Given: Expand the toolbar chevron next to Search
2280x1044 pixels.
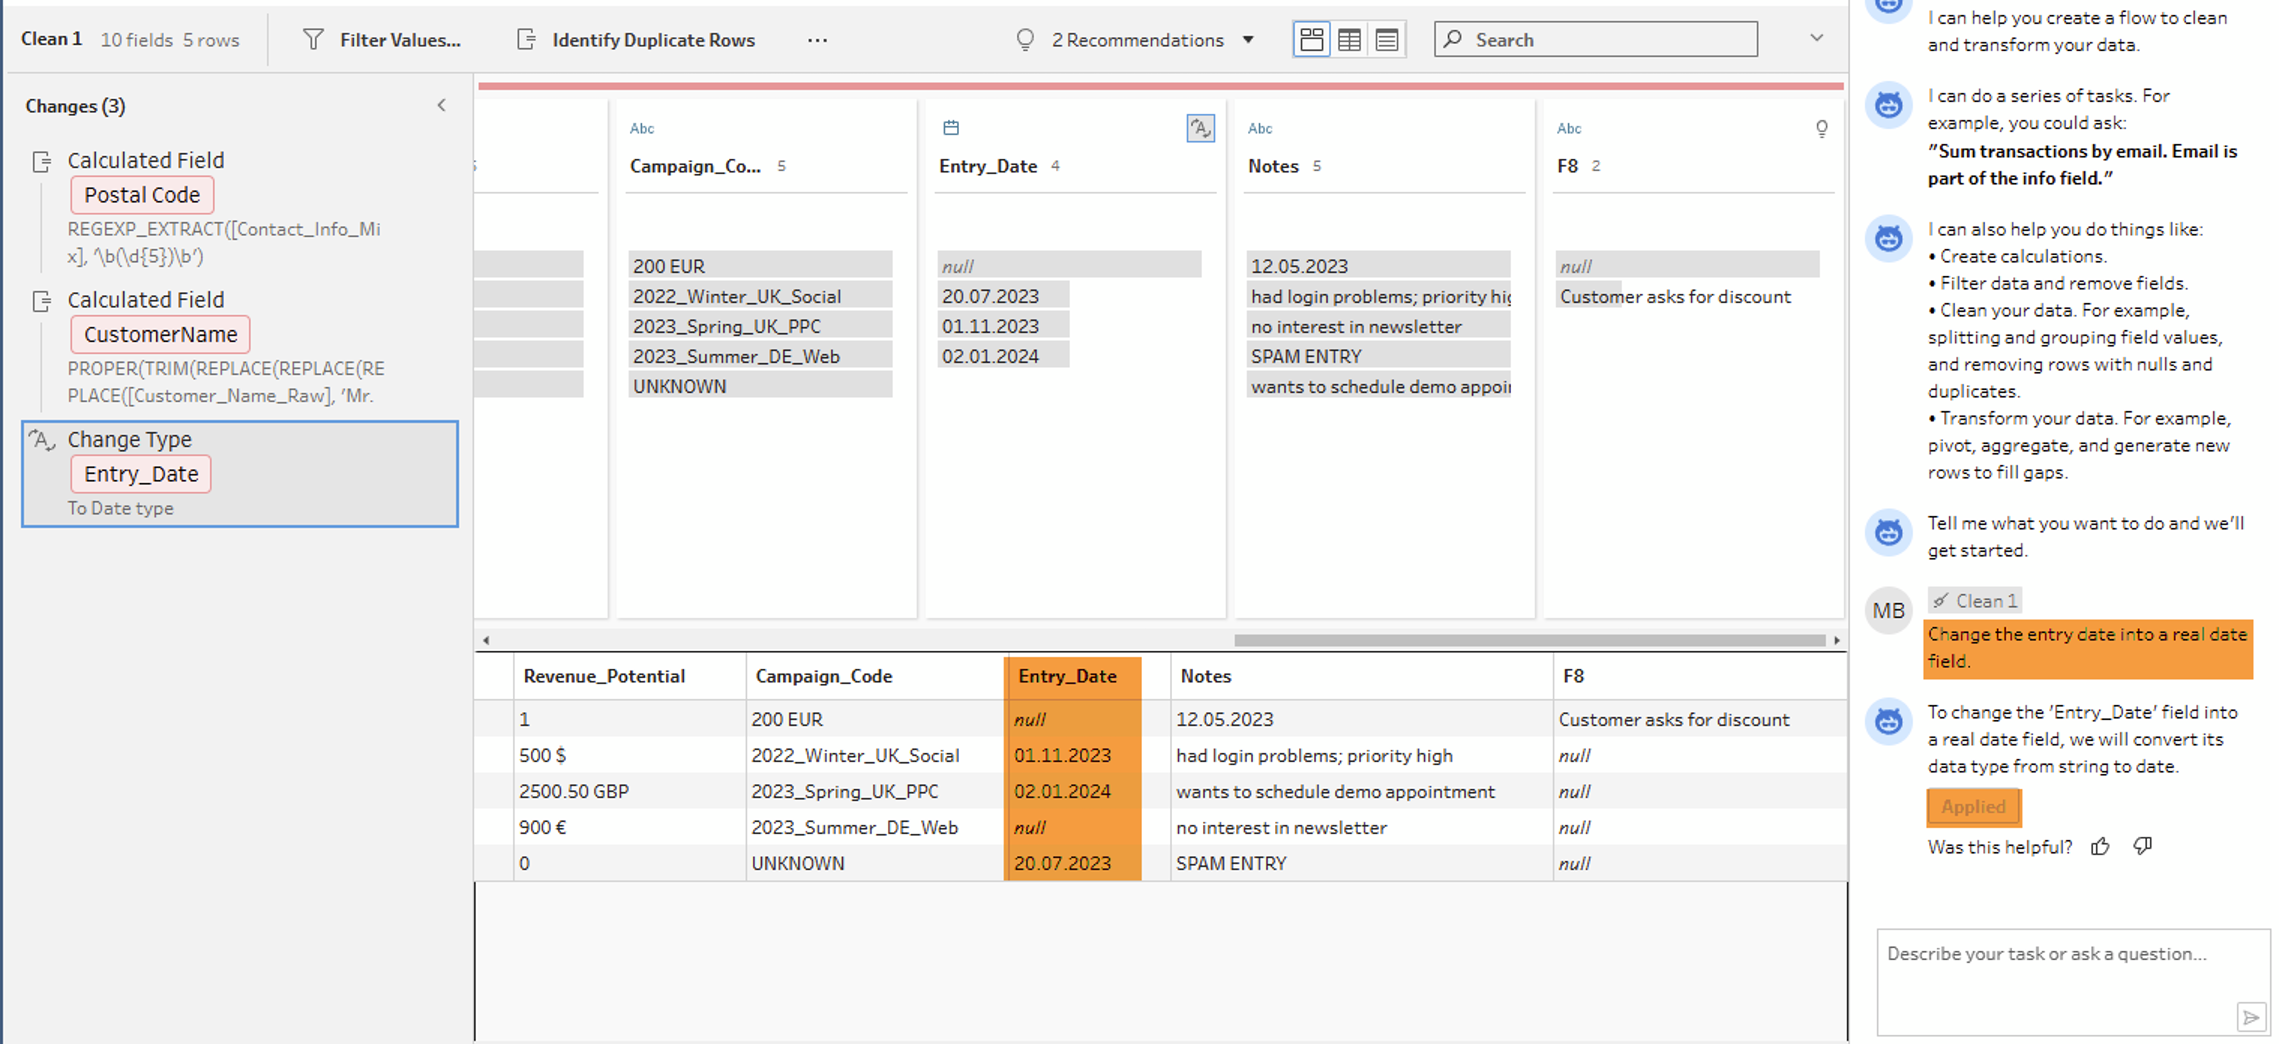Looking at the screenshot, I should pyautogui.click(x=1816, y=38).
